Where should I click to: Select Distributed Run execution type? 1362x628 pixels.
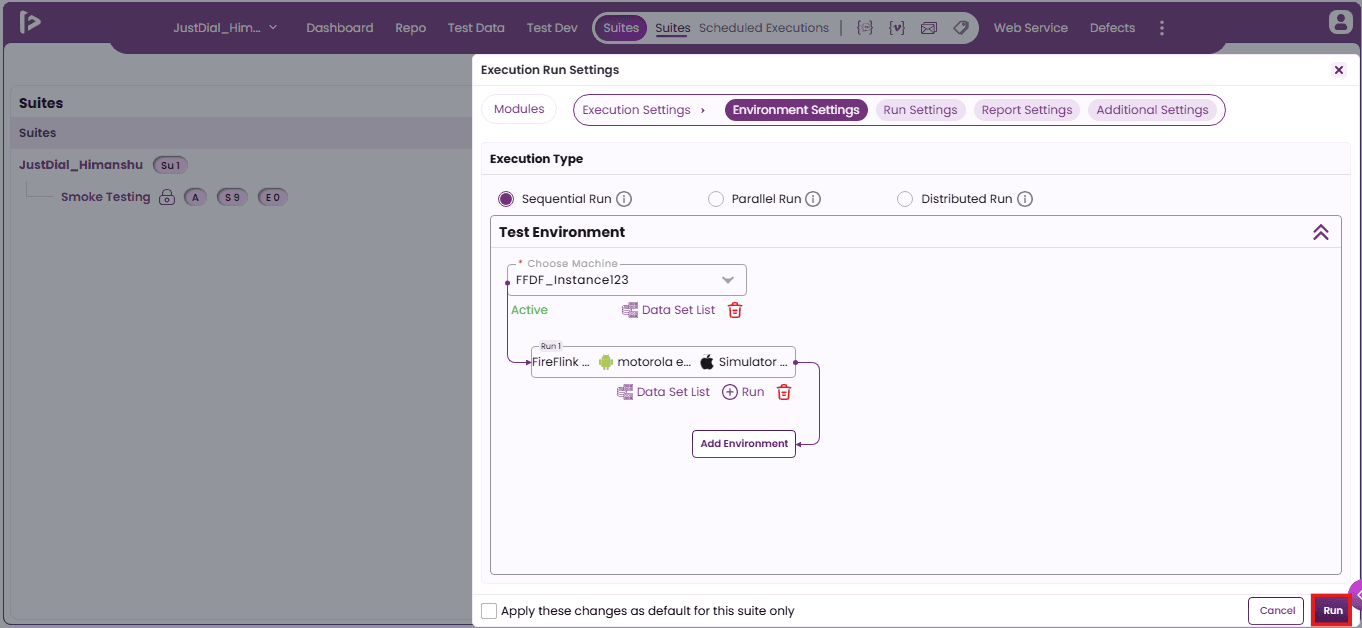905,199
